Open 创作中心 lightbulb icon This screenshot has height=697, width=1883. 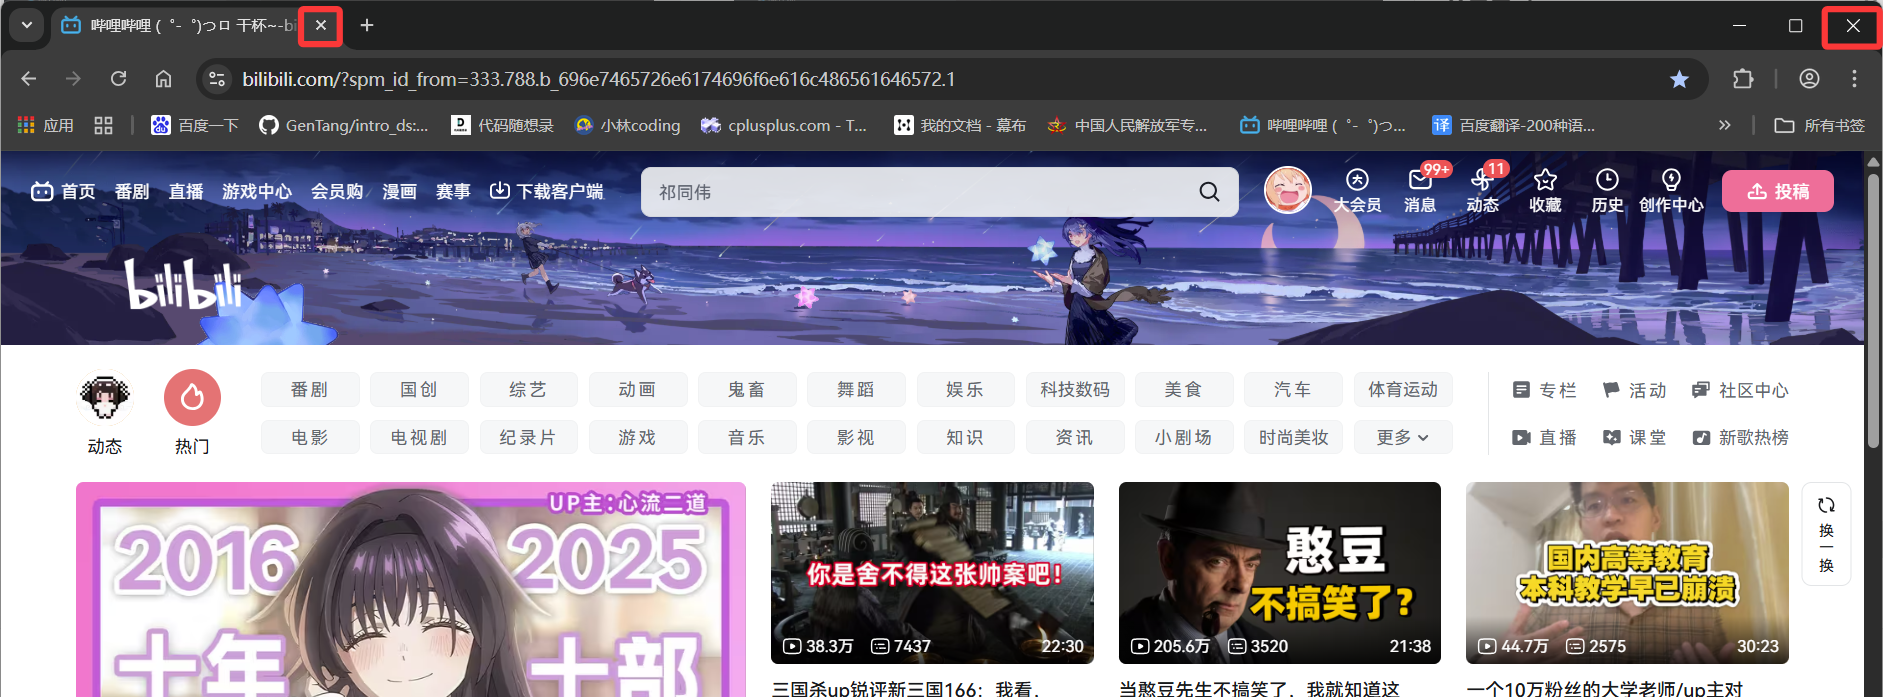pyautogui.click(x=1671, y=190)
